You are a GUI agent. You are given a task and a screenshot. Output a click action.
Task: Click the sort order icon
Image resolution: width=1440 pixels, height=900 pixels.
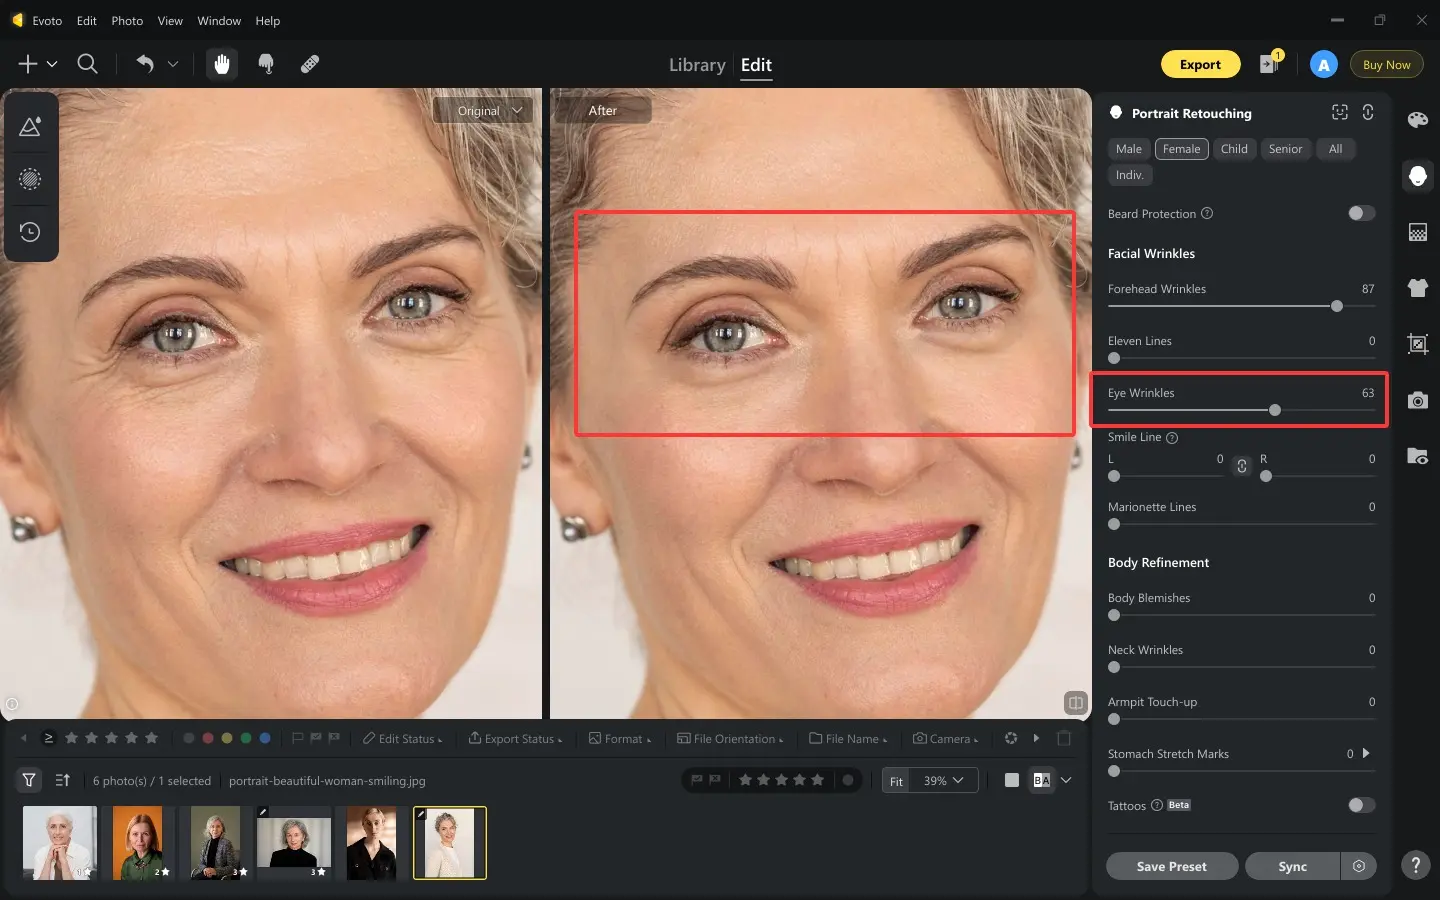(x=62, y=780)
